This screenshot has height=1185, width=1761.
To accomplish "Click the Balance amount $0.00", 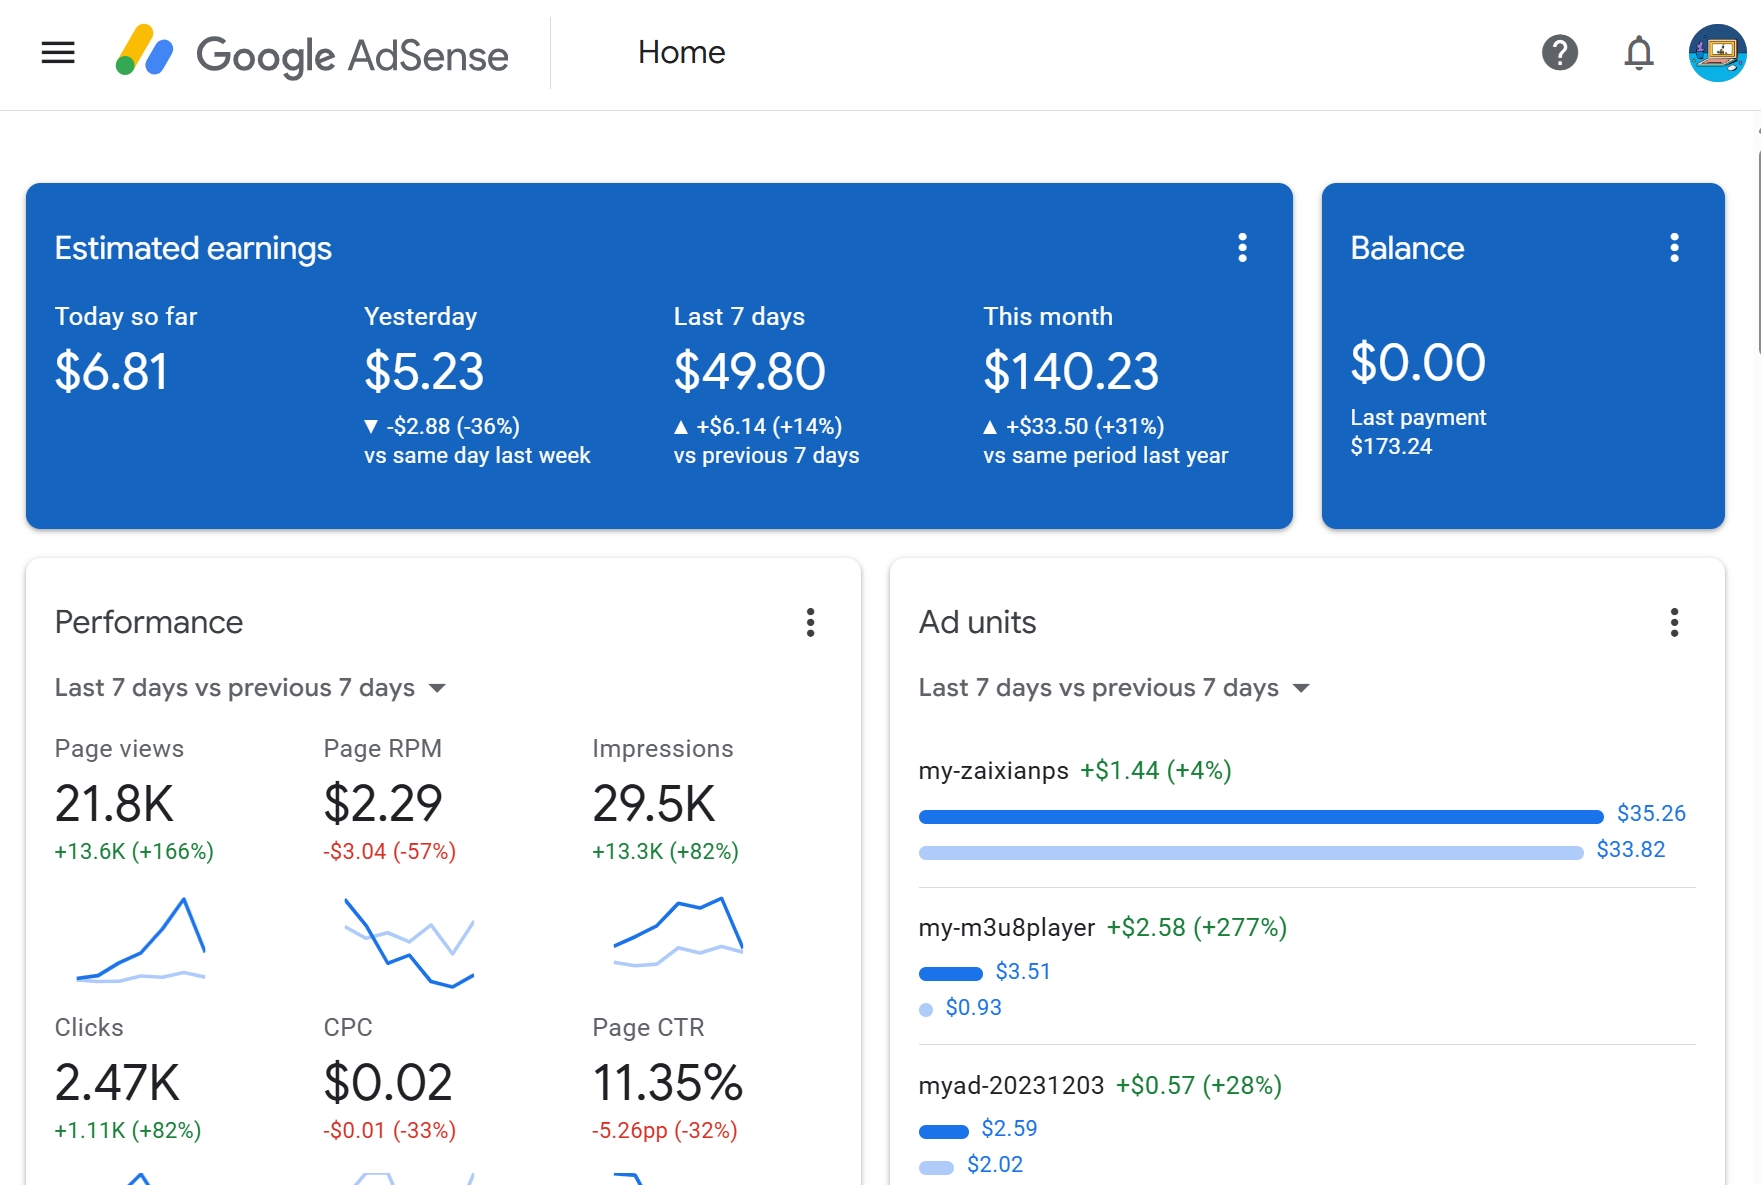I will [1418, 362].
